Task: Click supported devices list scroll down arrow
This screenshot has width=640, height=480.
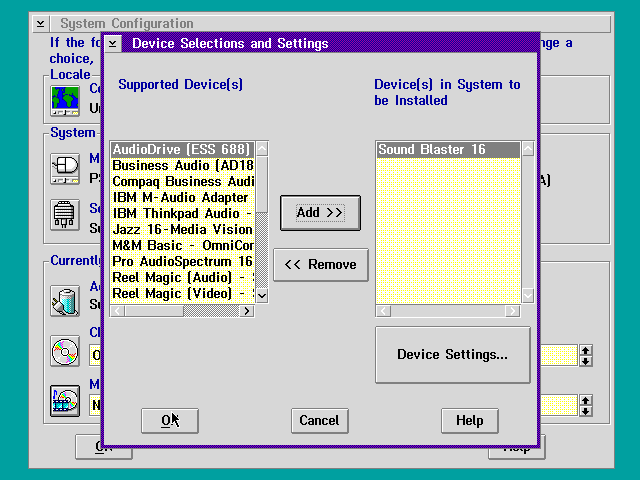Action: (262, 295)
